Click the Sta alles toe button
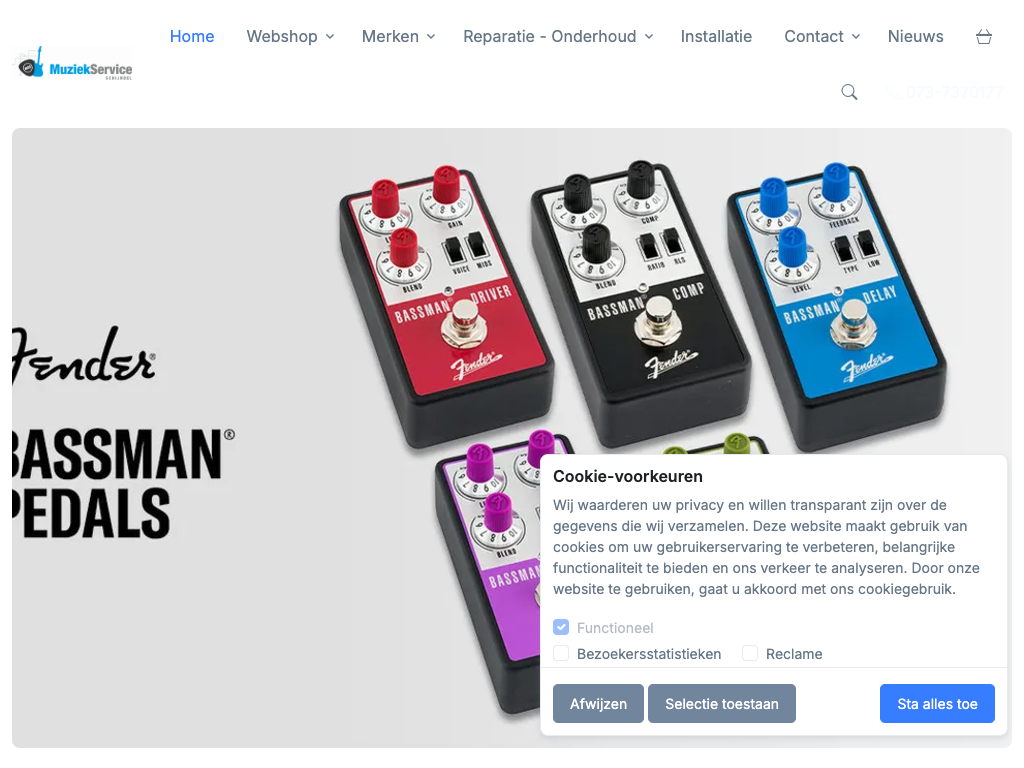This screenshot has height=768, width=1024. pos(937,703)
